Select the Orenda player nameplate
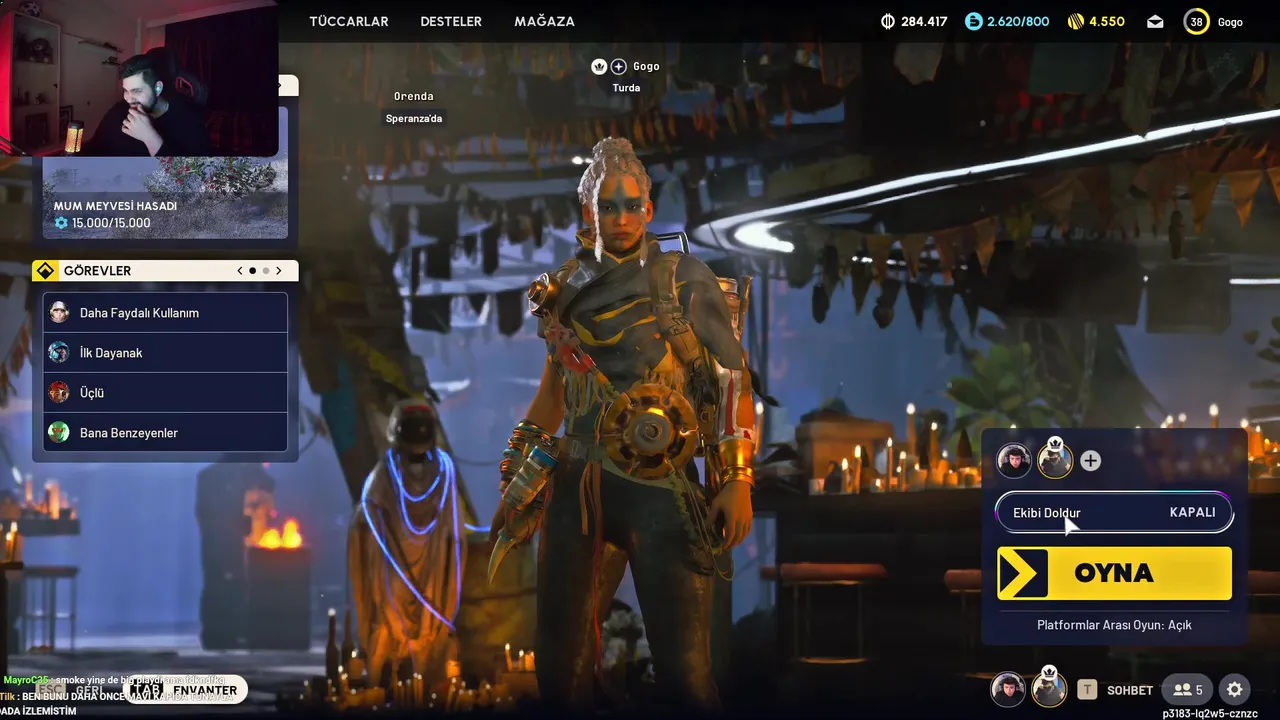1280x720 pixels. [414, 107]
